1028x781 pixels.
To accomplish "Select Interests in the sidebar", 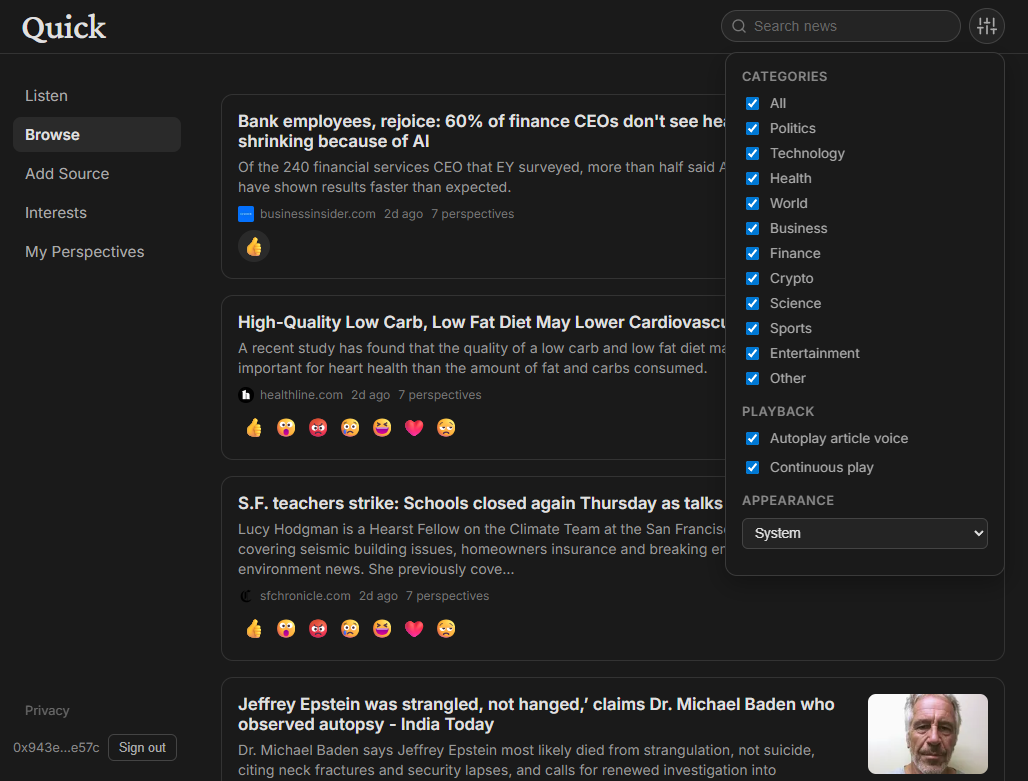I will (x=56, y=212).
